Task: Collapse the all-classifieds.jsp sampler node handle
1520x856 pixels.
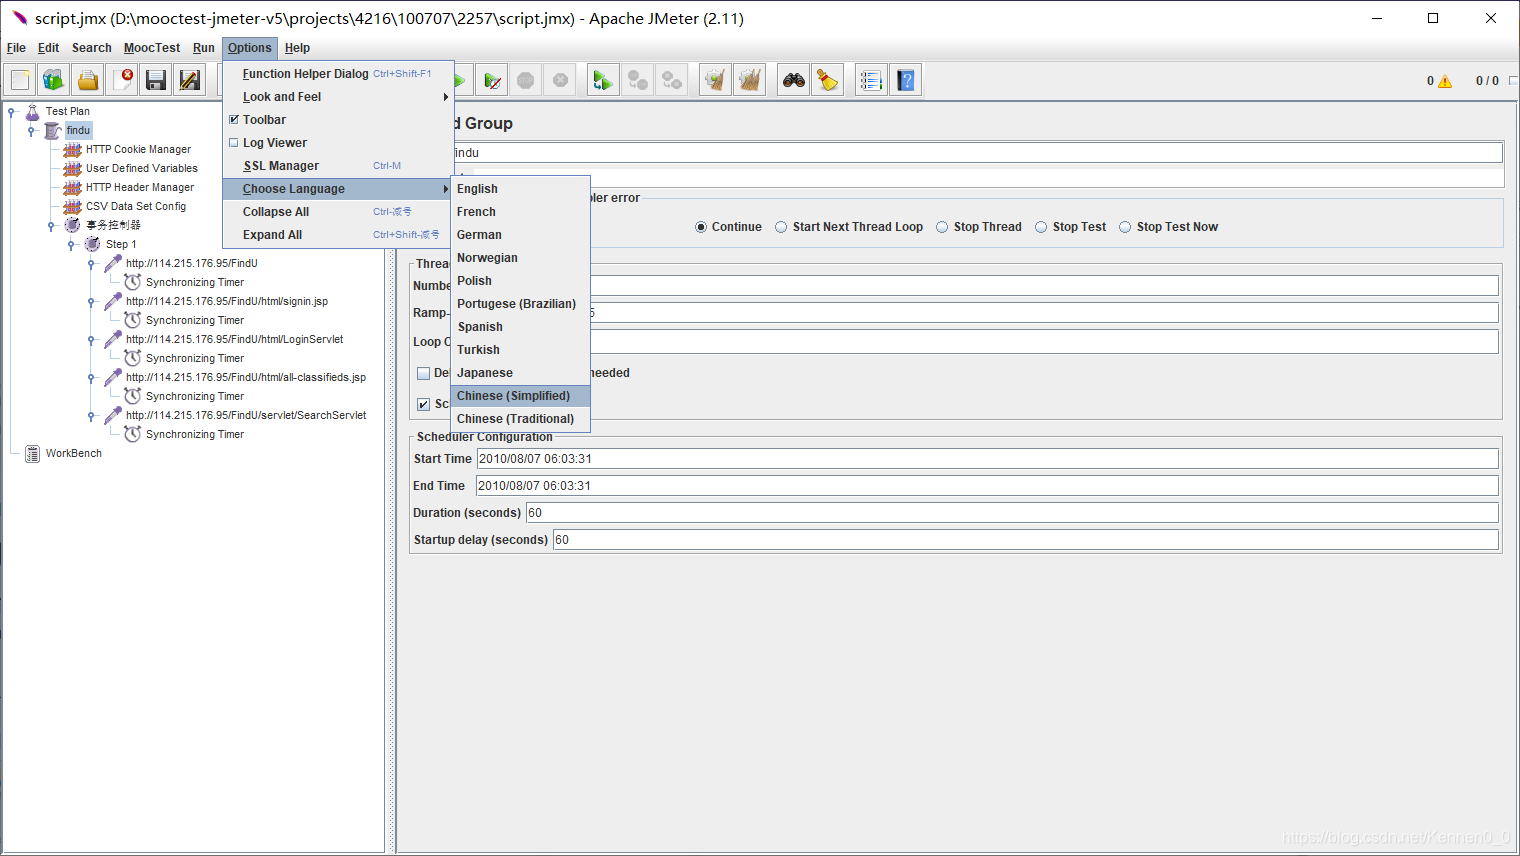Action: 91,377
